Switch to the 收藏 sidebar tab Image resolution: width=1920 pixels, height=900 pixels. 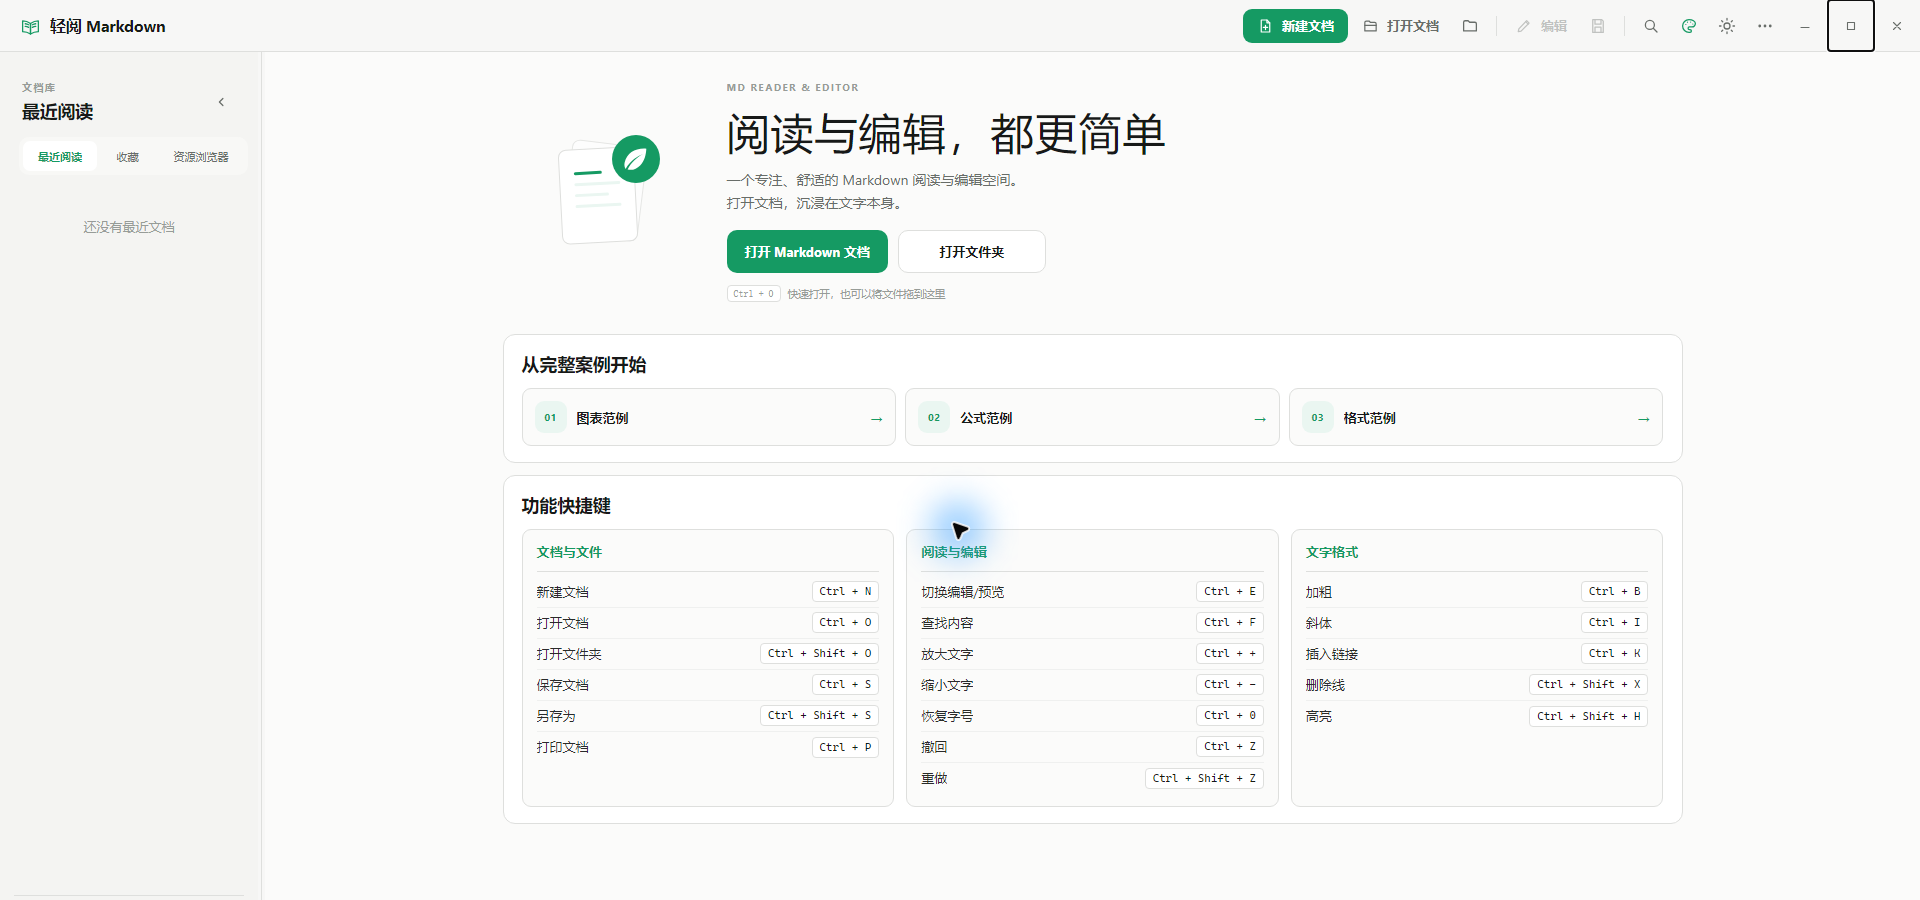pyautogui.click(x=128, y=157)
